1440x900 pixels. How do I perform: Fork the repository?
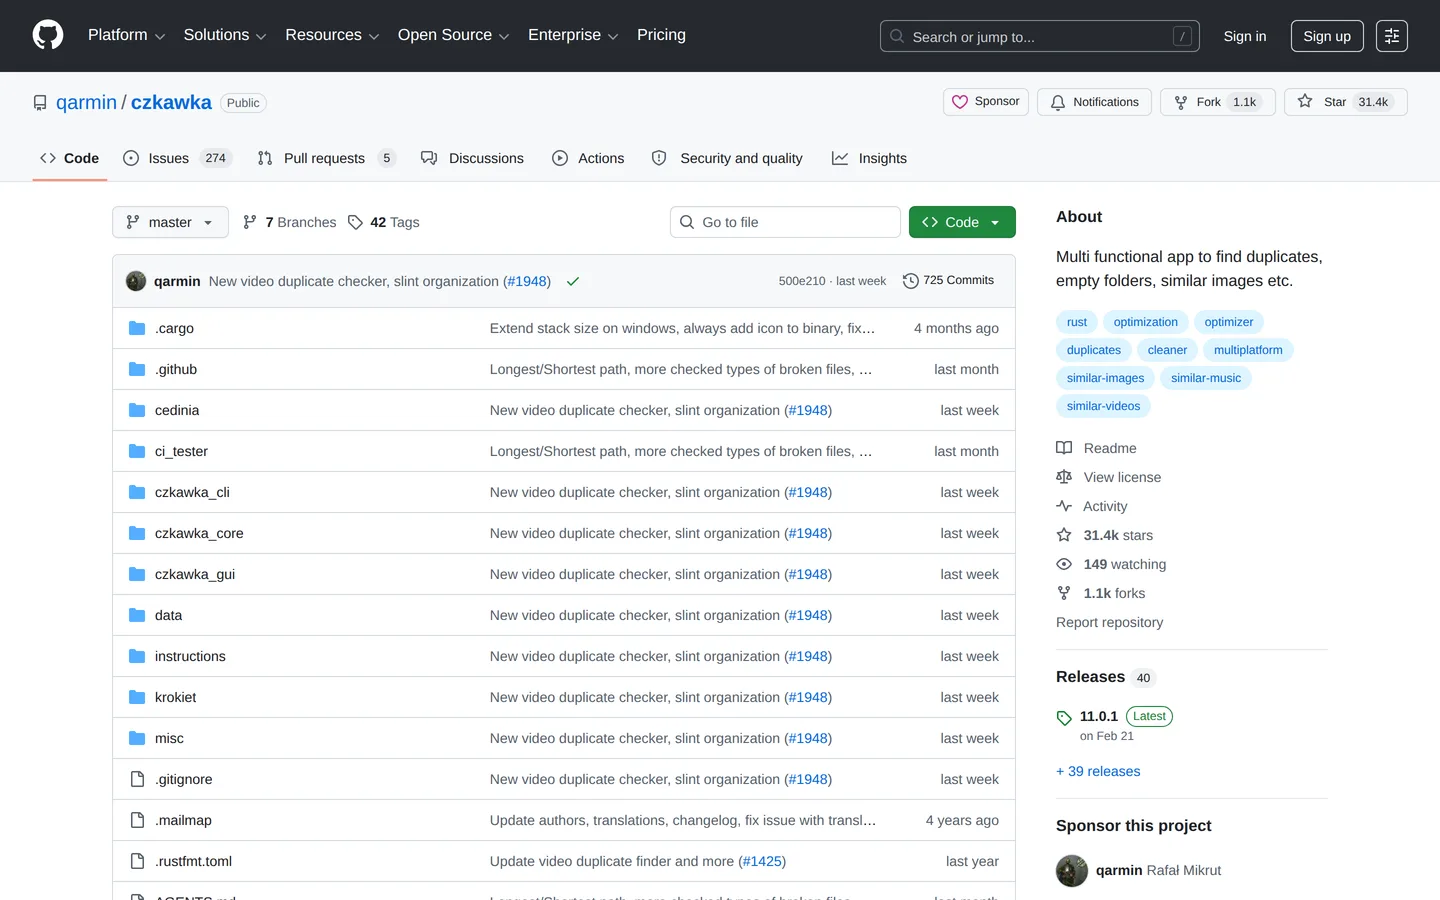click(x=1217, y=102)
